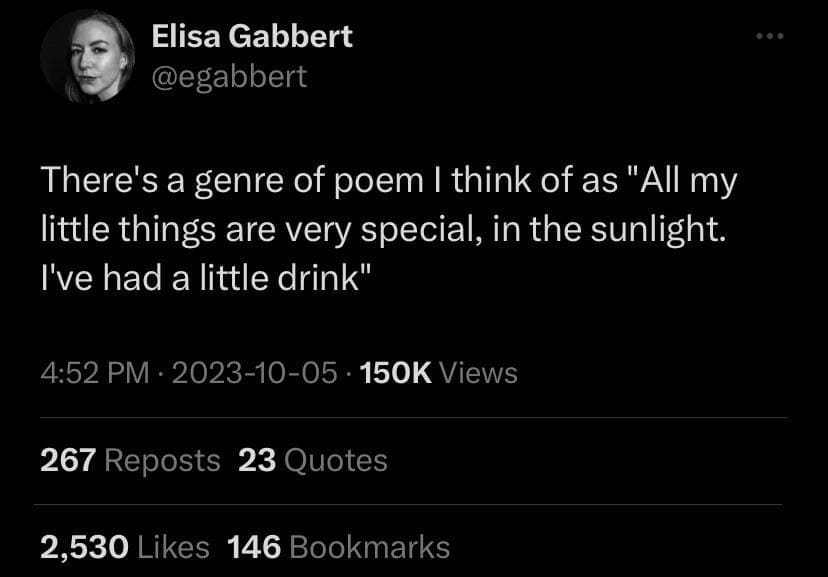Image resolution: width=828 pixels, height=577 pixels.
Task: Click the "I've had a little drink" line
Action: coord(200,278)
